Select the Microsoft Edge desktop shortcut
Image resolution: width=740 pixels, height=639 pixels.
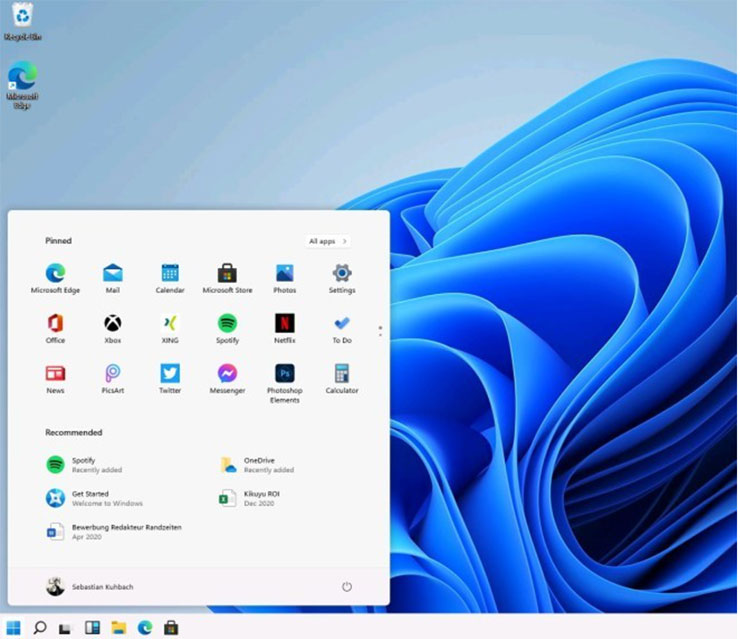(22, 85)
